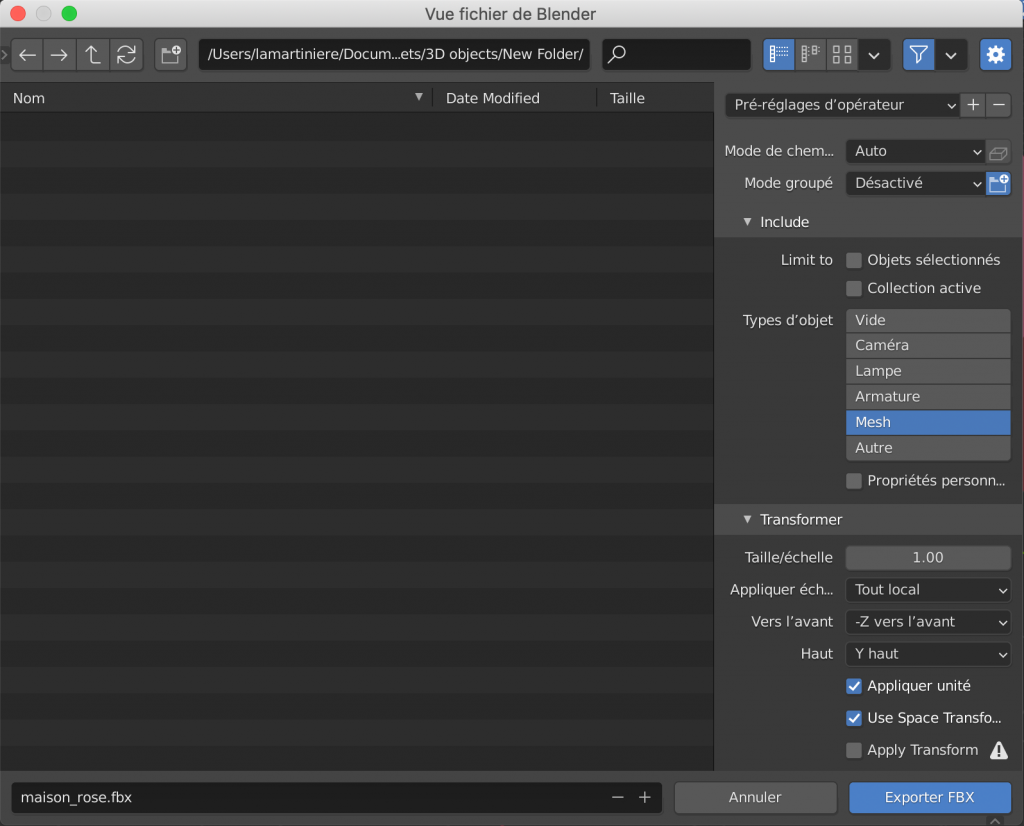Switch to vertical list display mode

tap(779, 55)
